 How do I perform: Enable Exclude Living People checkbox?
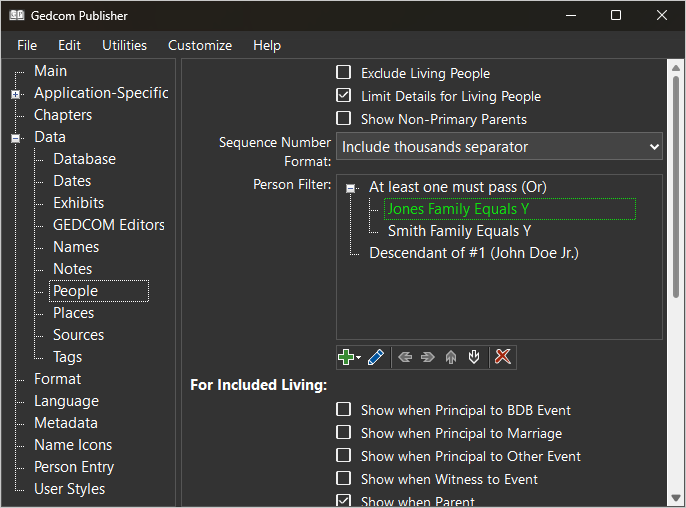click(x=343, y=72)
